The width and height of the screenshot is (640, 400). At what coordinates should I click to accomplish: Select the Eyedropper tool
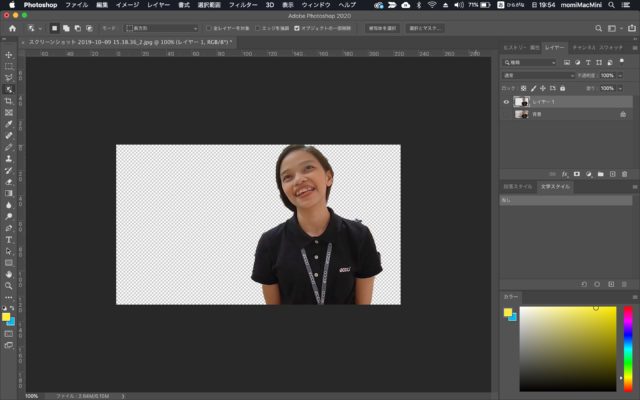point(9,124)
